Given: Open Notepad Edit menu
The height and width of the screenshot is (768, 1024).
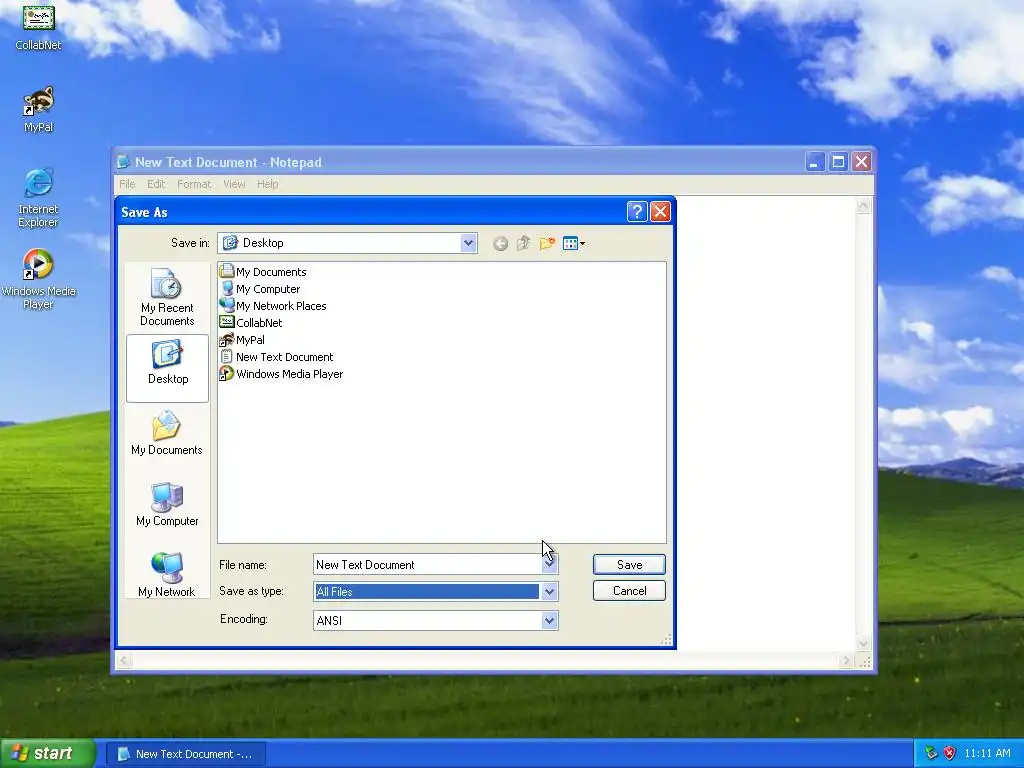Looking at the screenshot, I should (156, 184).
